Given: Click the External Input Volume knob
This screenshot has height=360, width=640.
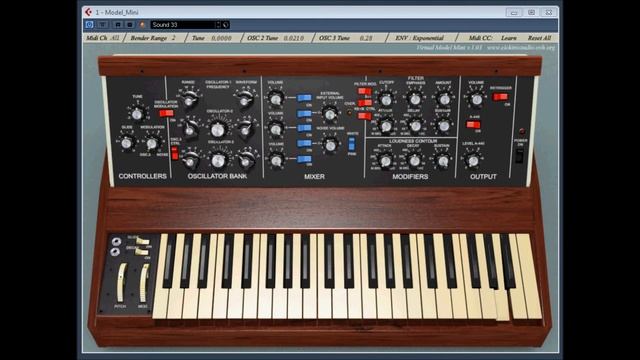Looking at the screenshot, I should 330,114.
